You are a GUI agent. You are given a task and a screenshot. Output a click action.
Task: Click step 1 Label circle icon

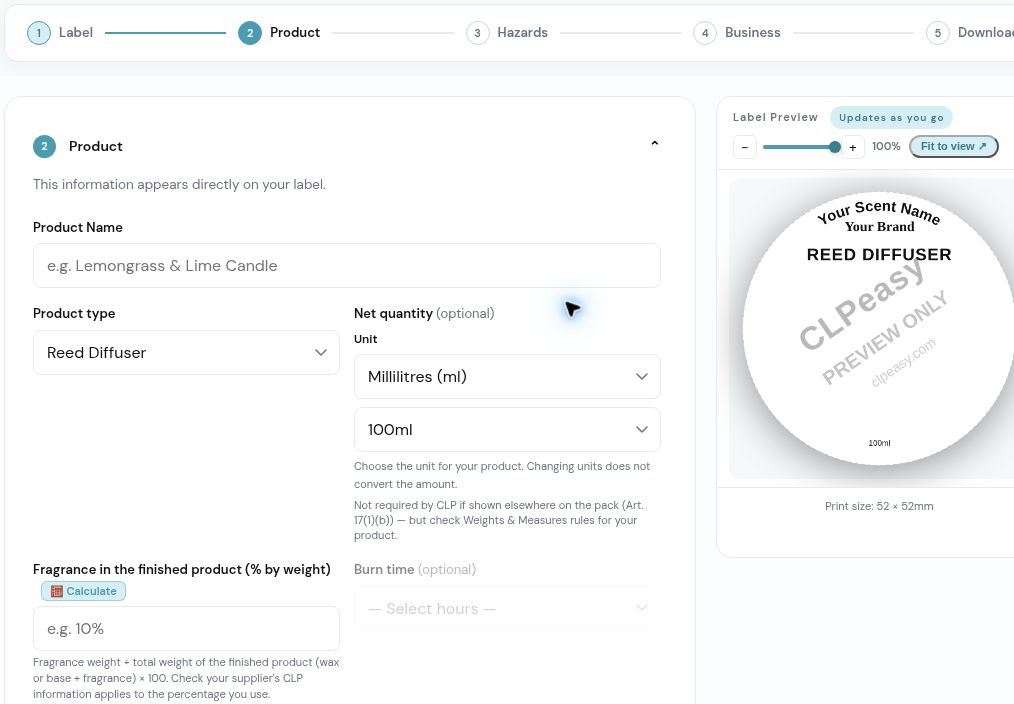coord(39,33)
